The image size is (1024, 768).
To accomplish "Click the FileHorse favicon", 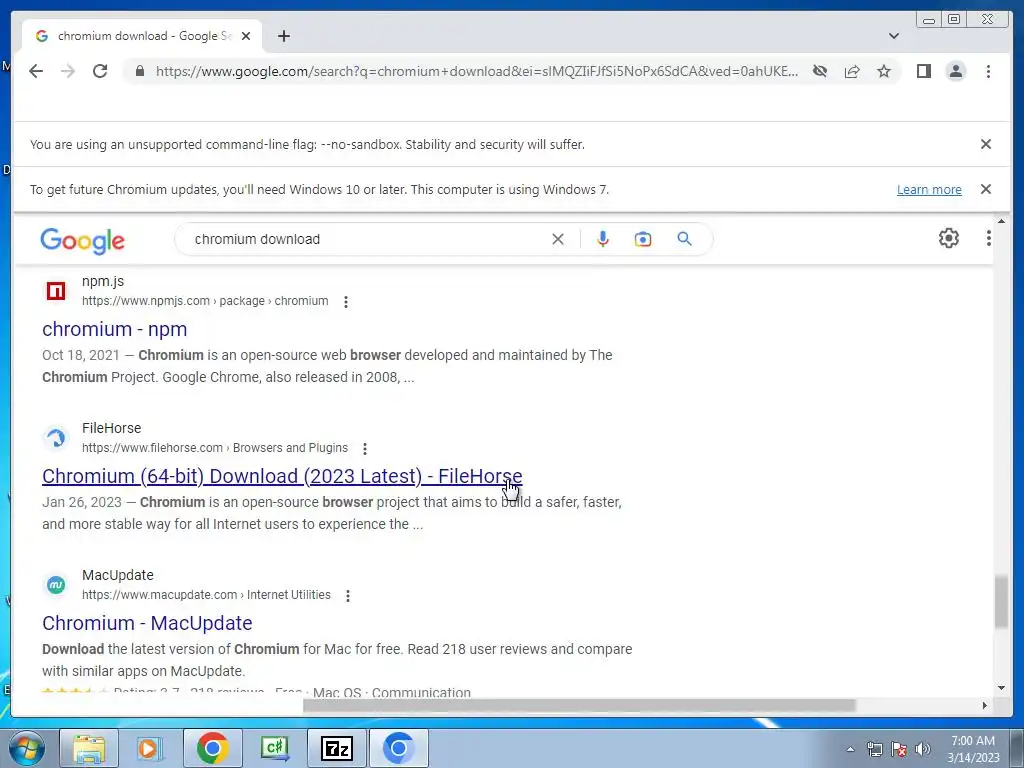I will (56, 438).
